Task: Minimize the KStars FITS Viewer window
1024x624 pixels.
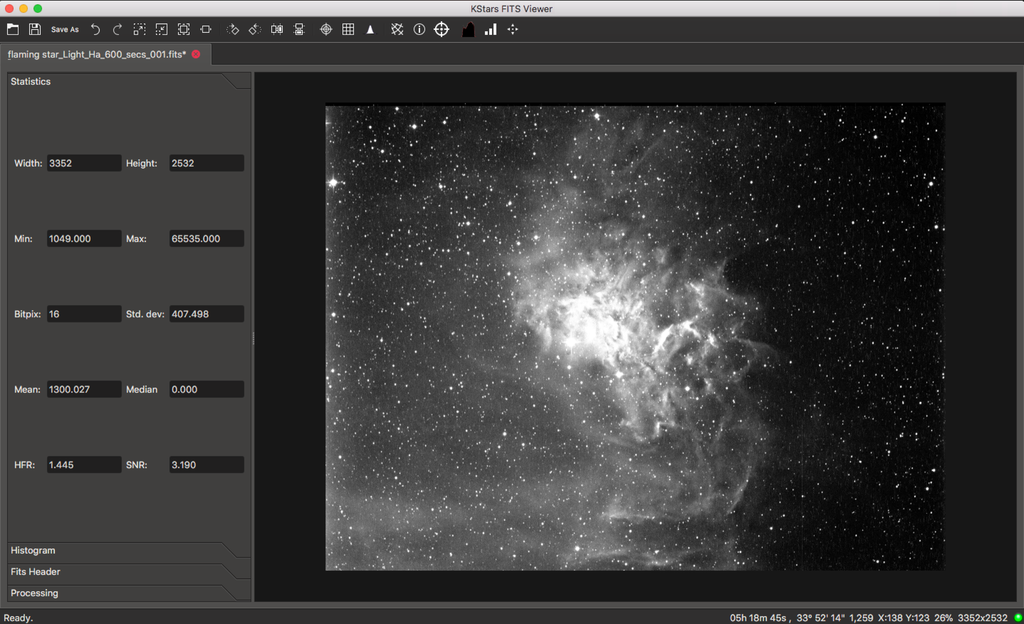Action: tap(24, 8)
